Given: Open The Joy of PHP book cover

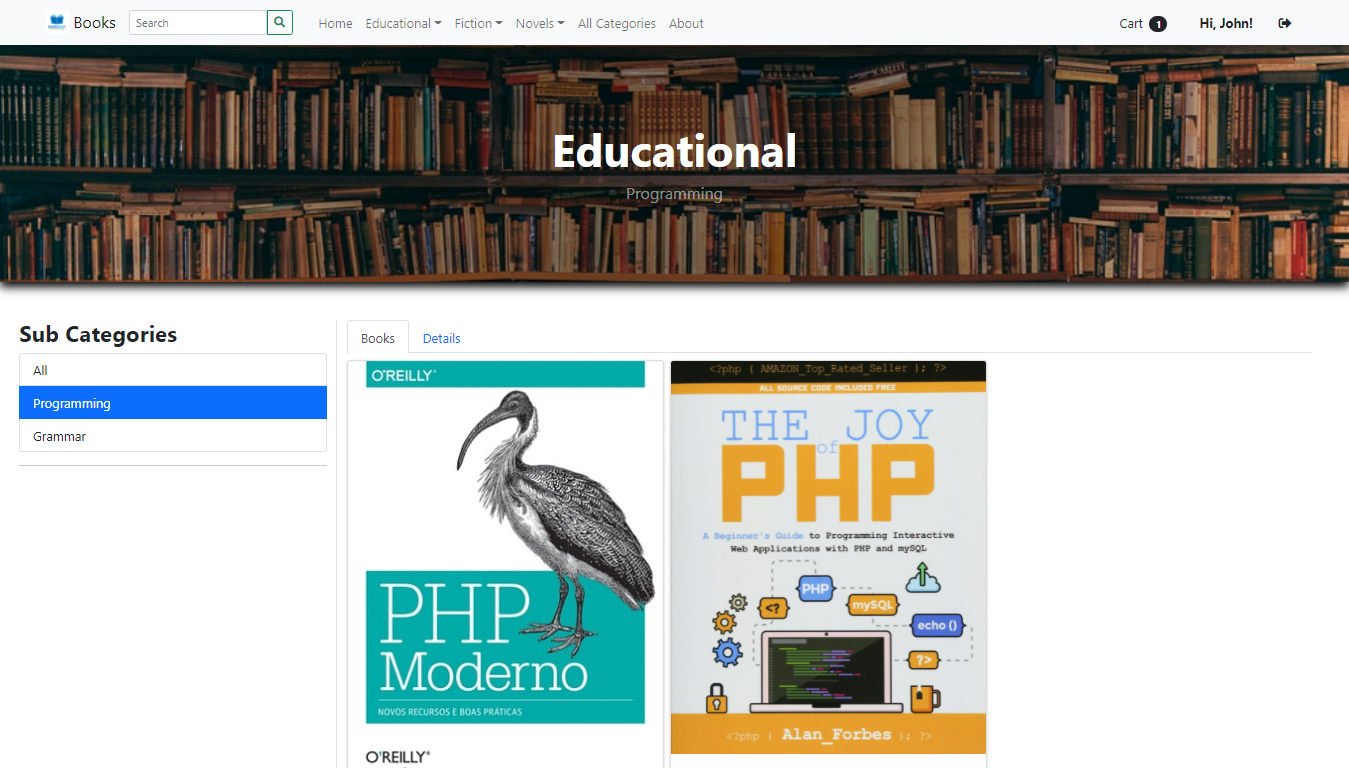Looking at the screenshot, I should pyautogui.click(x=828, y=557).
